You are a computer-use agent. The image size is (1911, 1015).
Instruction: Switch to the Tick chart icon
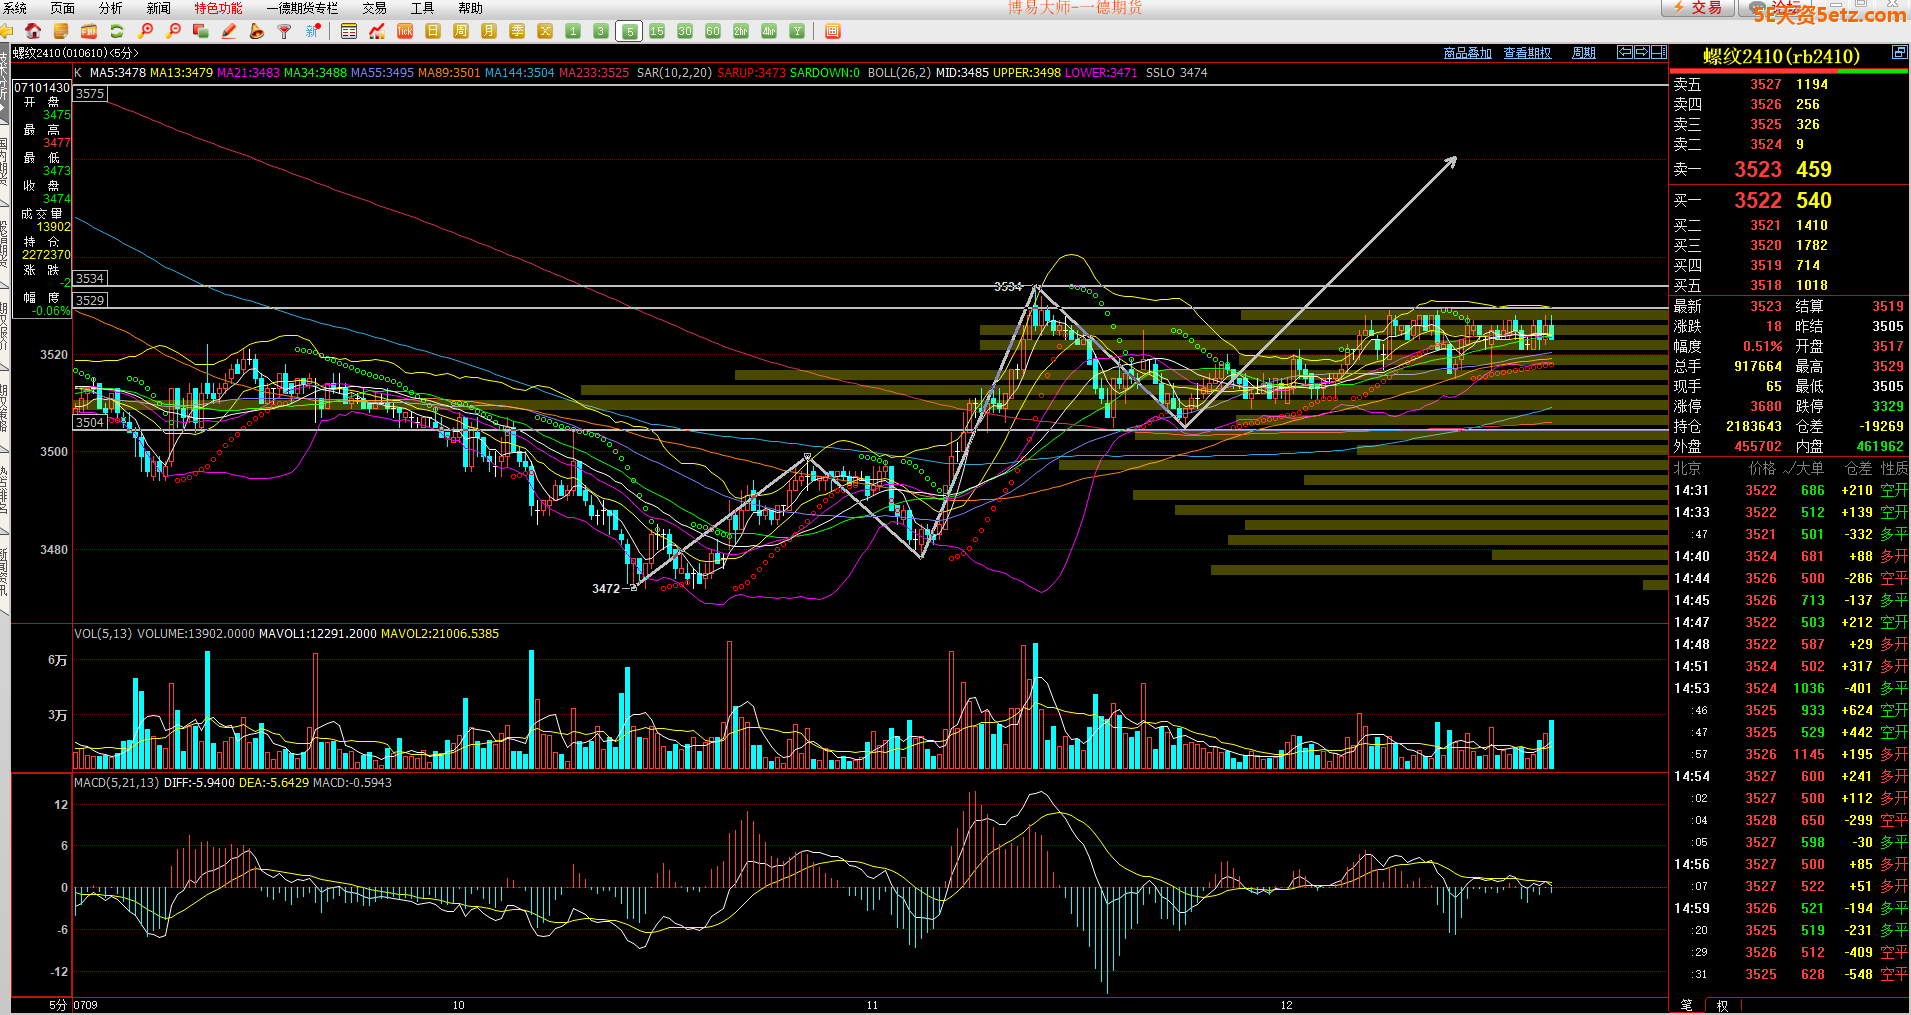click(405, 31)
